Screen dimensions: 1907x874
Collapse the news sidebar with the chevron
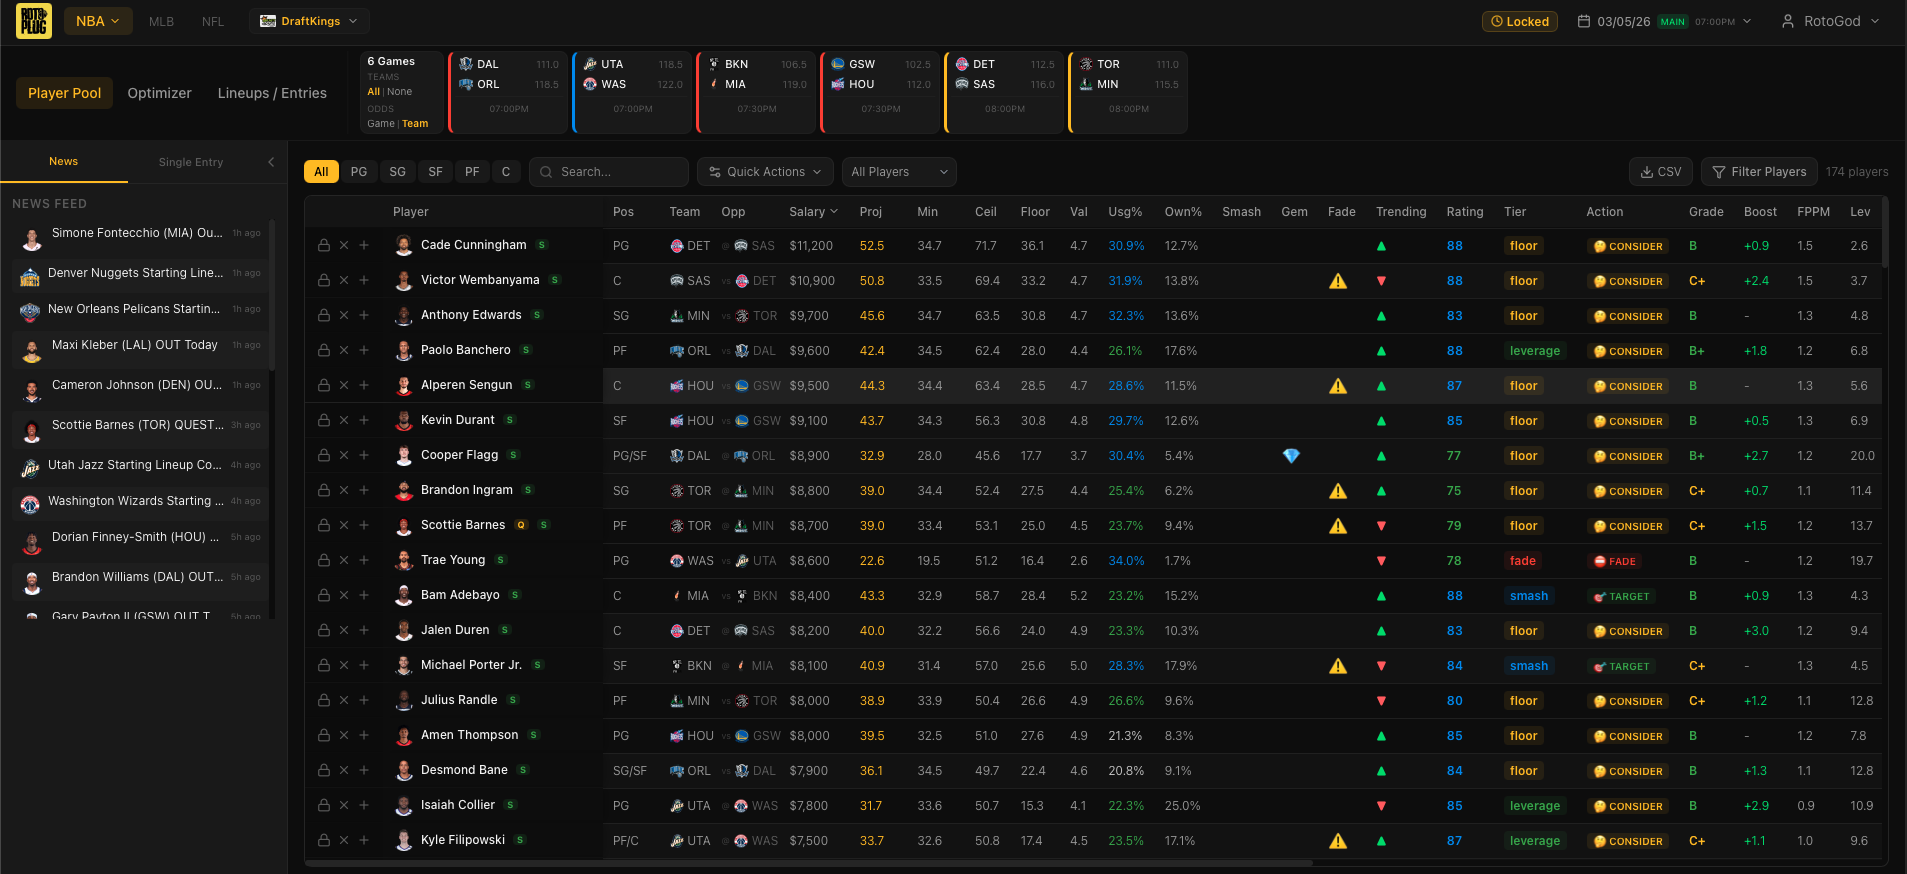(271, 162)
